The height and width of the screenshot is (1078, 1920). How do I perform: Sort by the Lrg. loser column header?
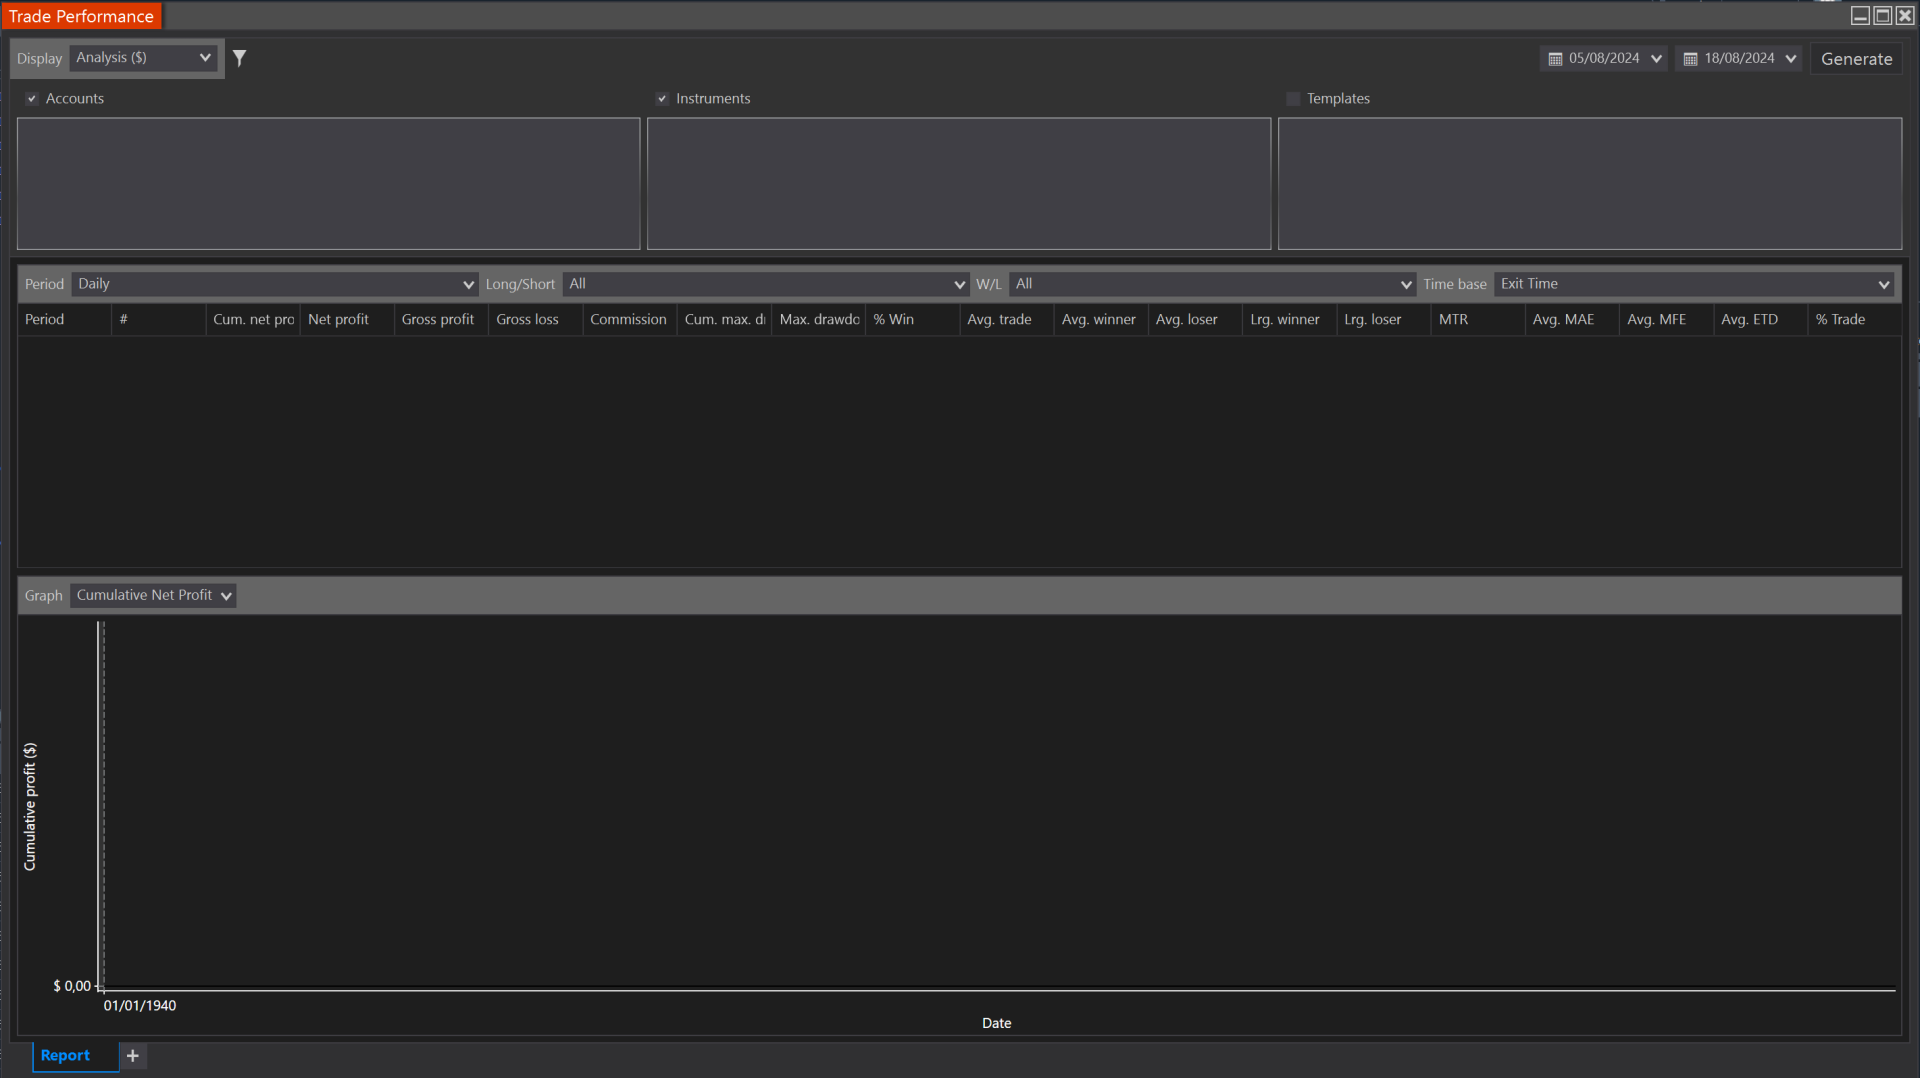pos(1383,320)
